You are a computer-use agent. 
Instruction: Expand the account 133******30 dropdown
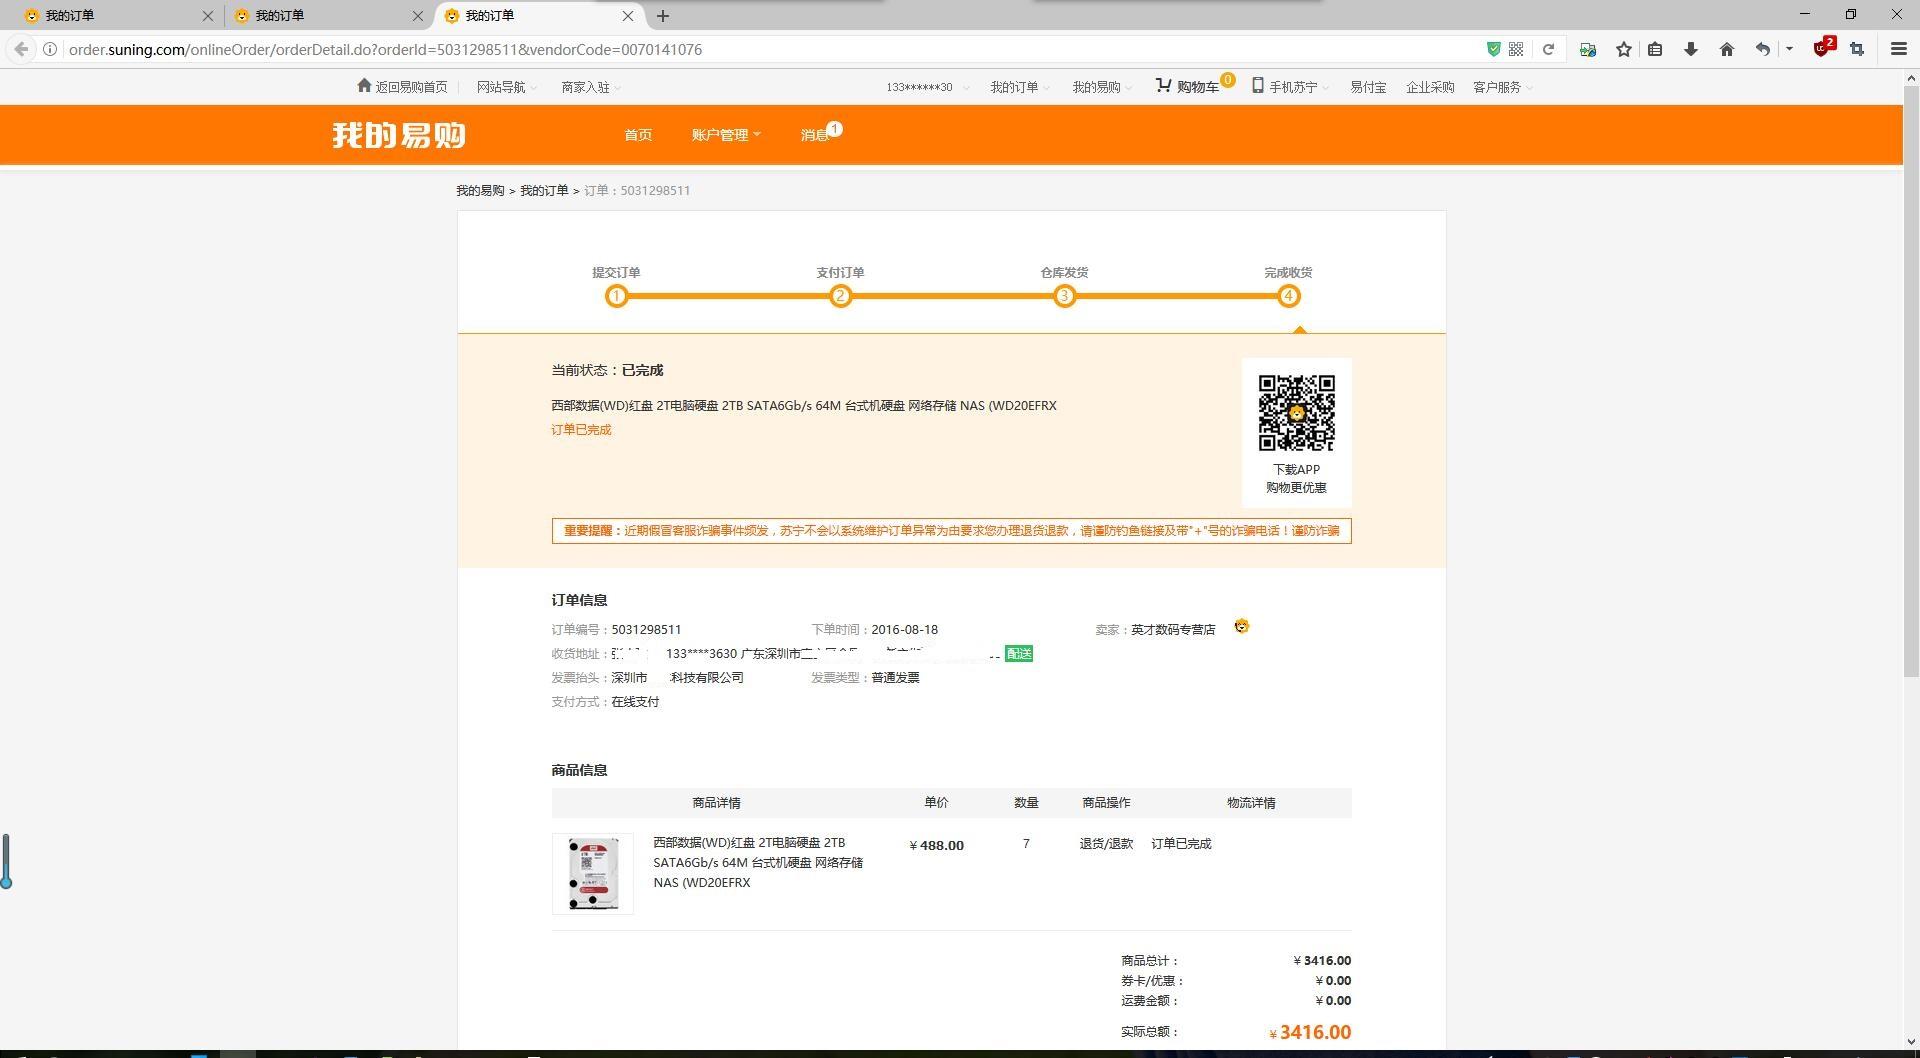927,87
